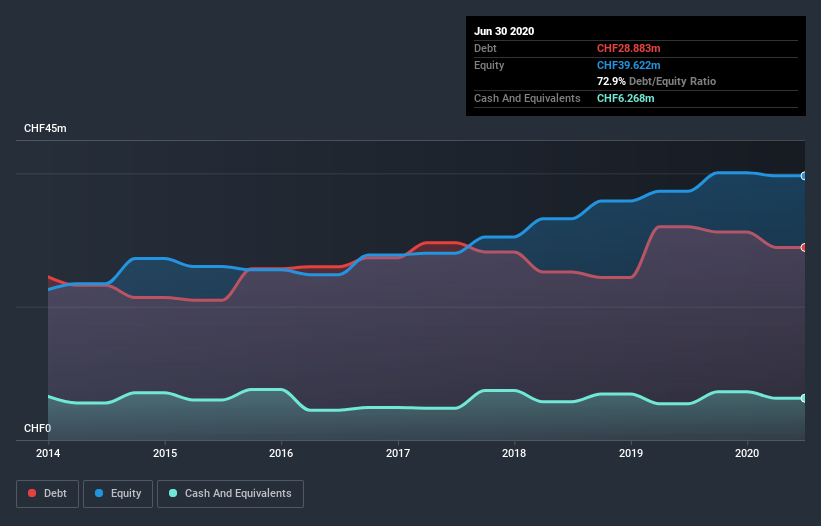Click the CHF39.622m equity value

(x=628, y=65)
